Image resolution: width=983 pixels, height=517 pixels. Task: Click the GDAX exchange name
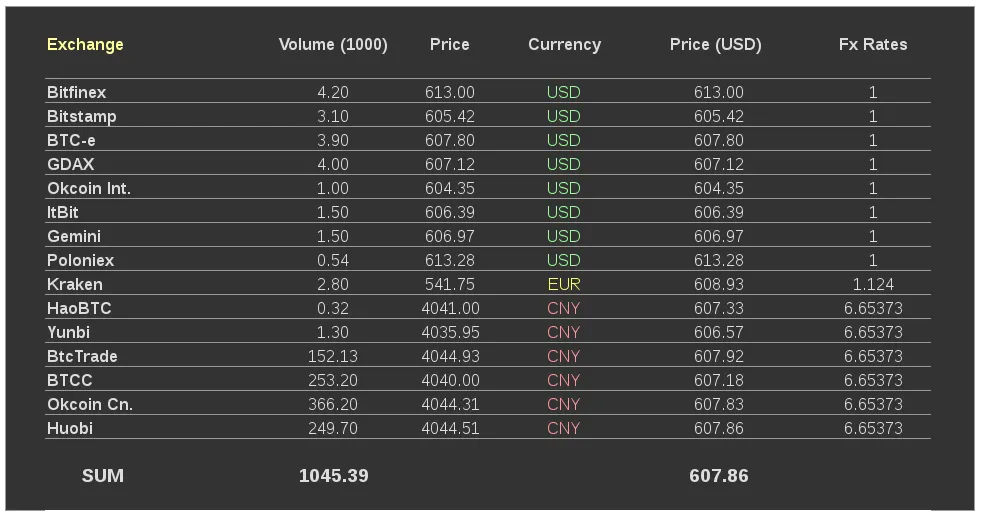70,164
